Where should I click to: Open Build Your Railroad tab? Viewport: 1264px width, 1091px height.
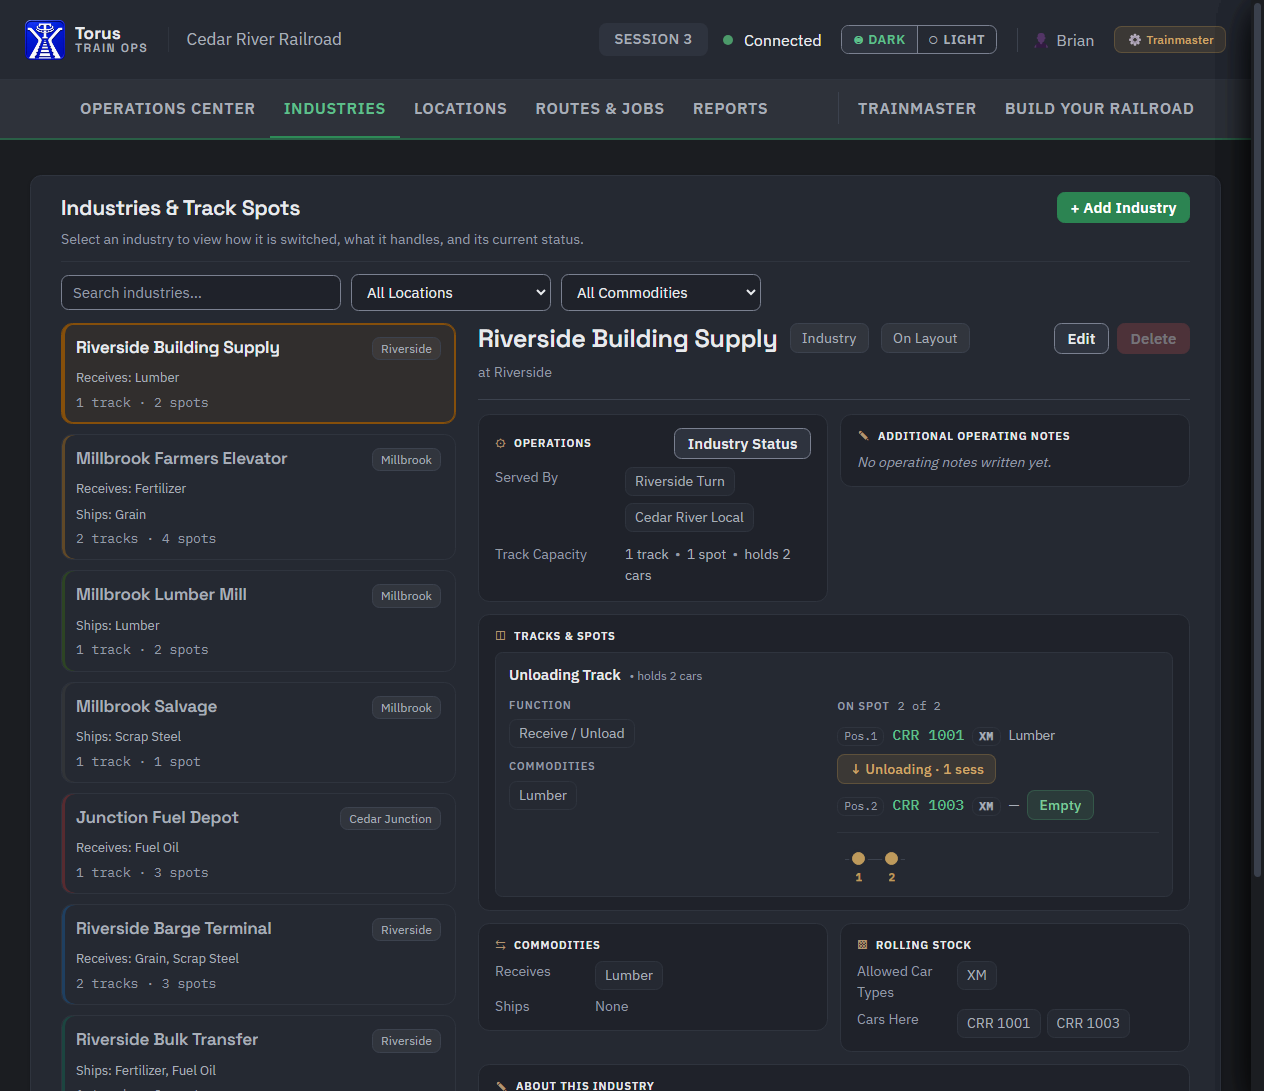click(1099, 109)
